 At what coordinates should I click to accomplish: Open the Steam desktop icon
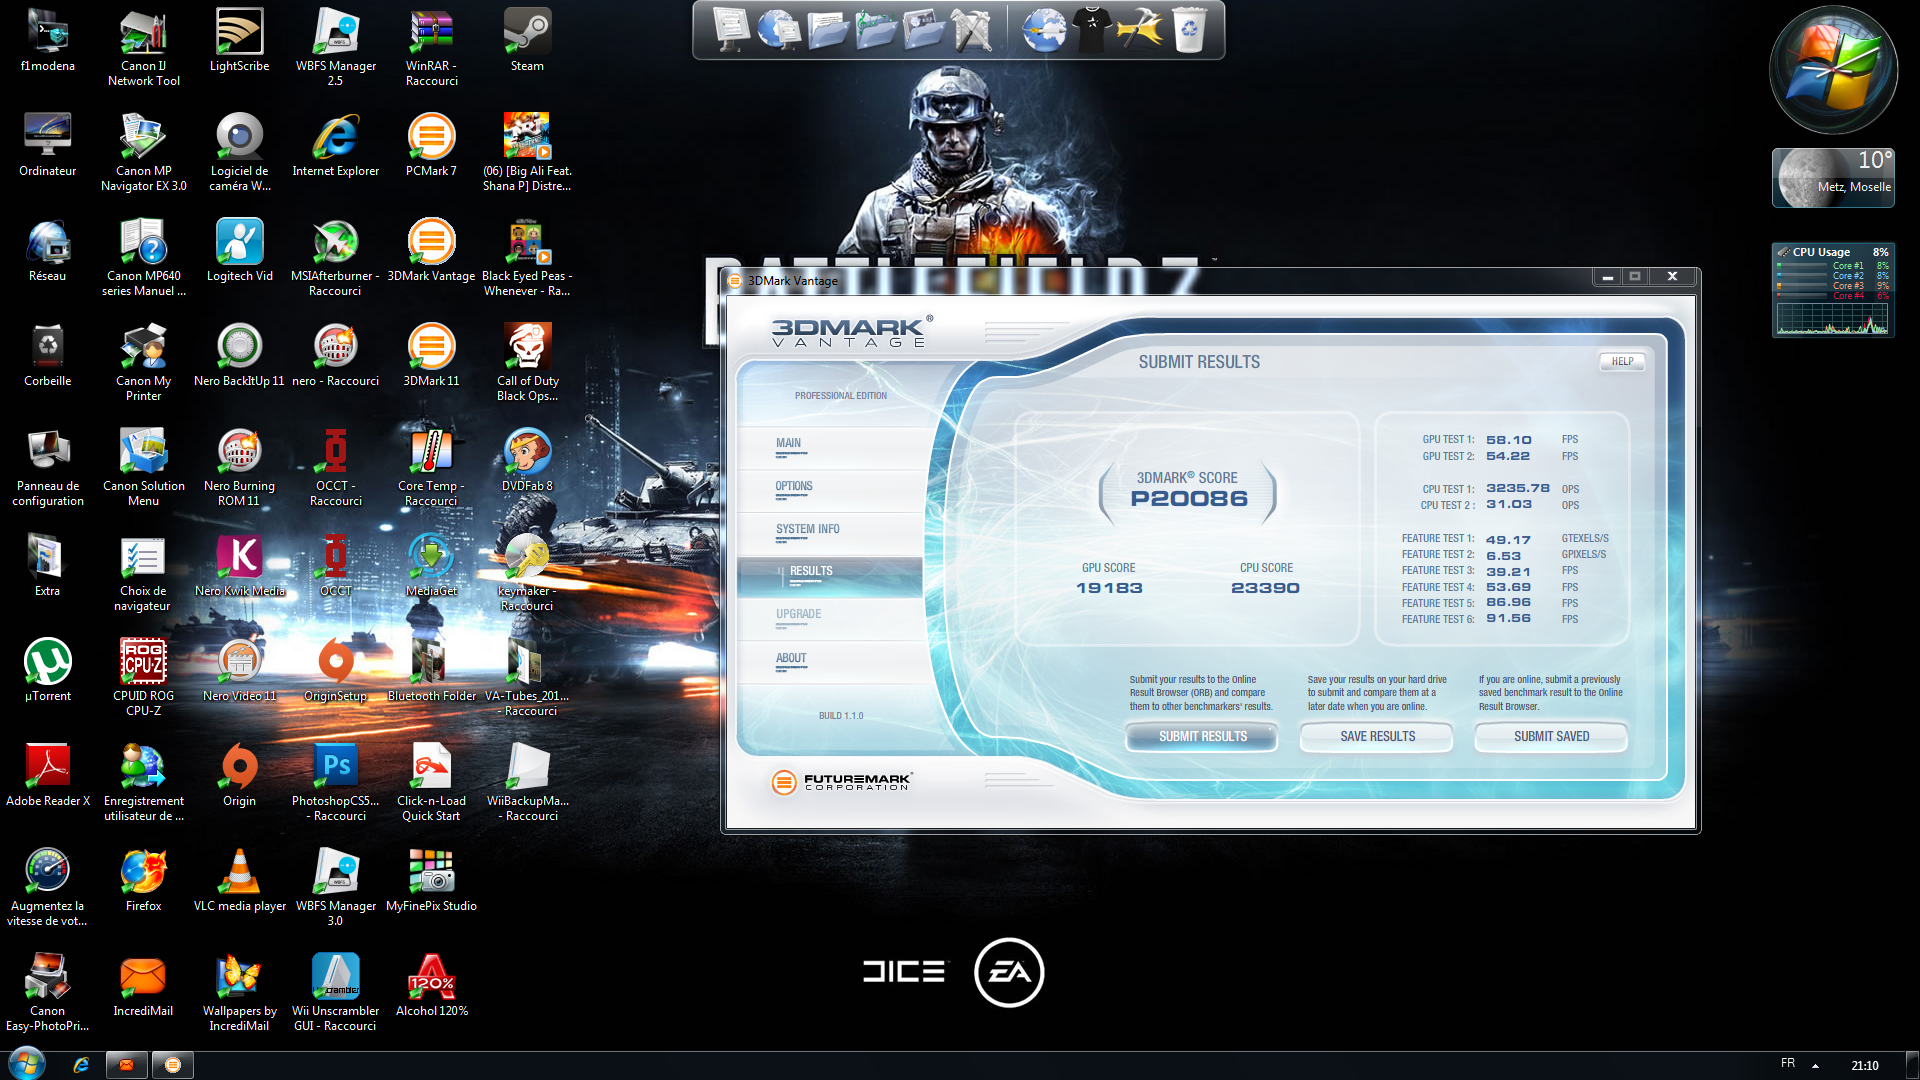[x=527, y=33]
